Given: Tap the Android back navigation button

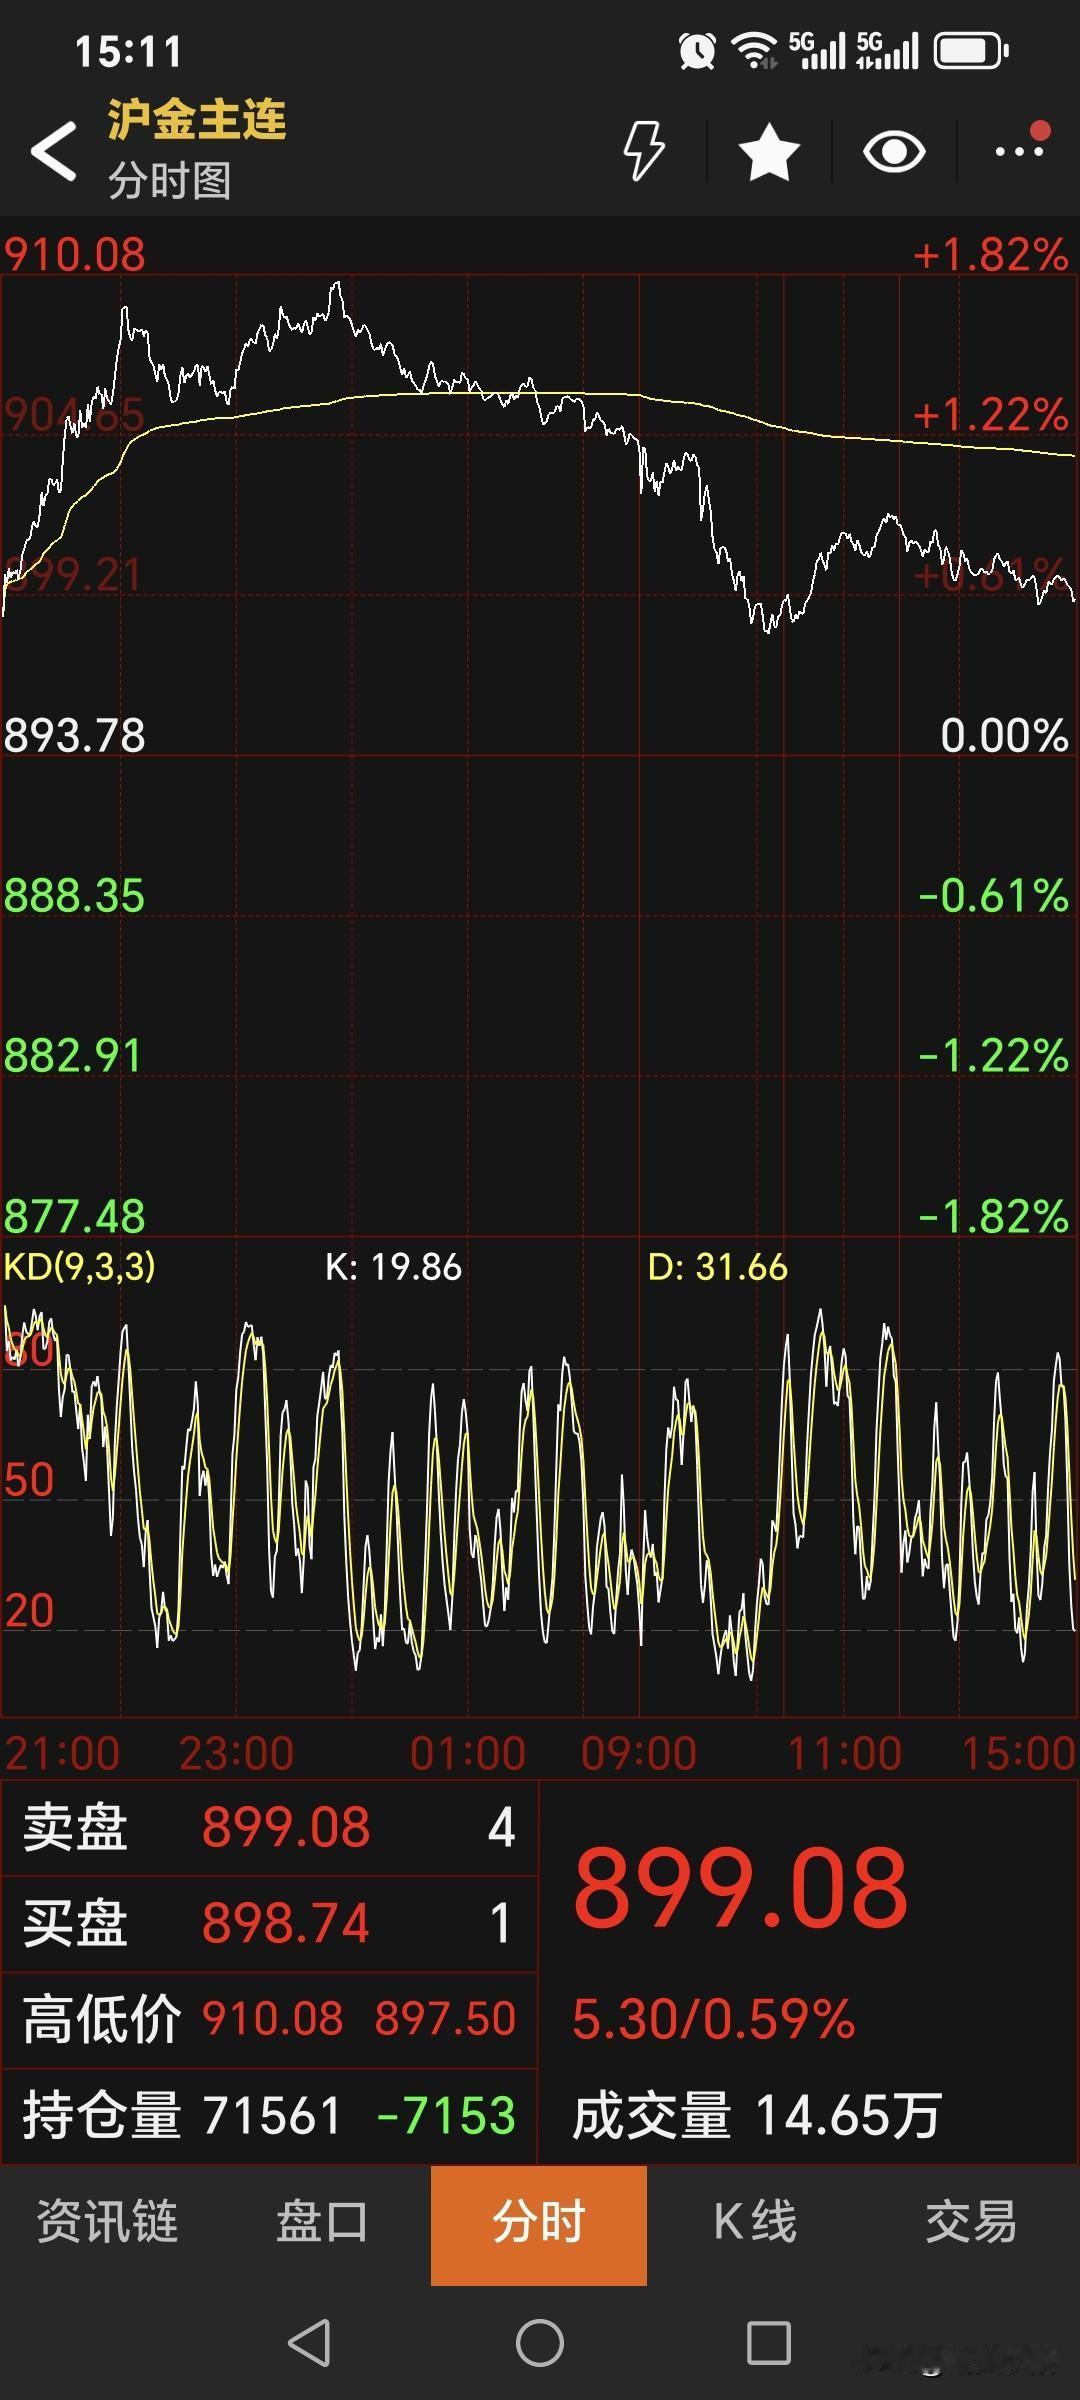Looking at the screenshot, I should click(x=309, y=2342).
